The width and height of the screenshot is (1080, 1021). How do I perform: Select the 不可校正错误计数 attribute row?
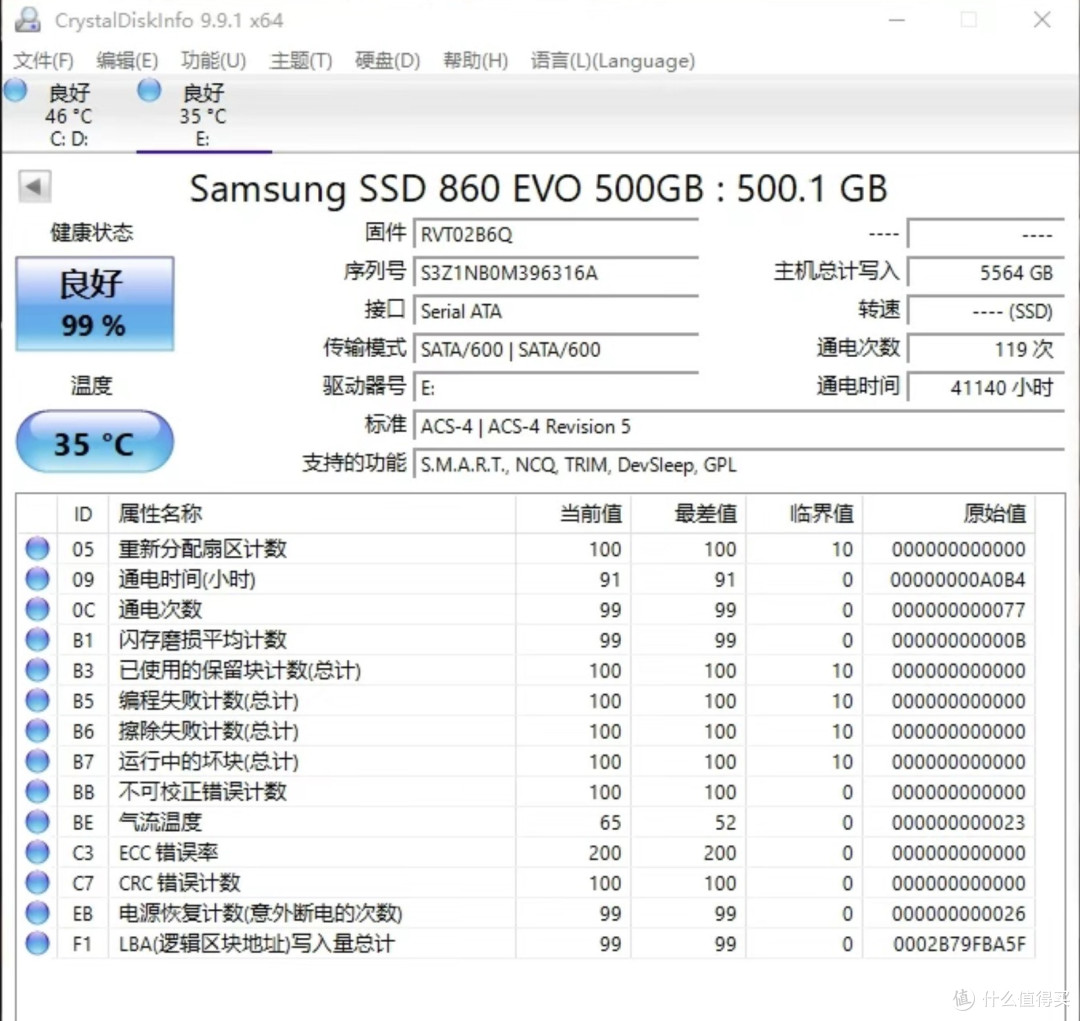pyautogui.click(x=526, y=792)
